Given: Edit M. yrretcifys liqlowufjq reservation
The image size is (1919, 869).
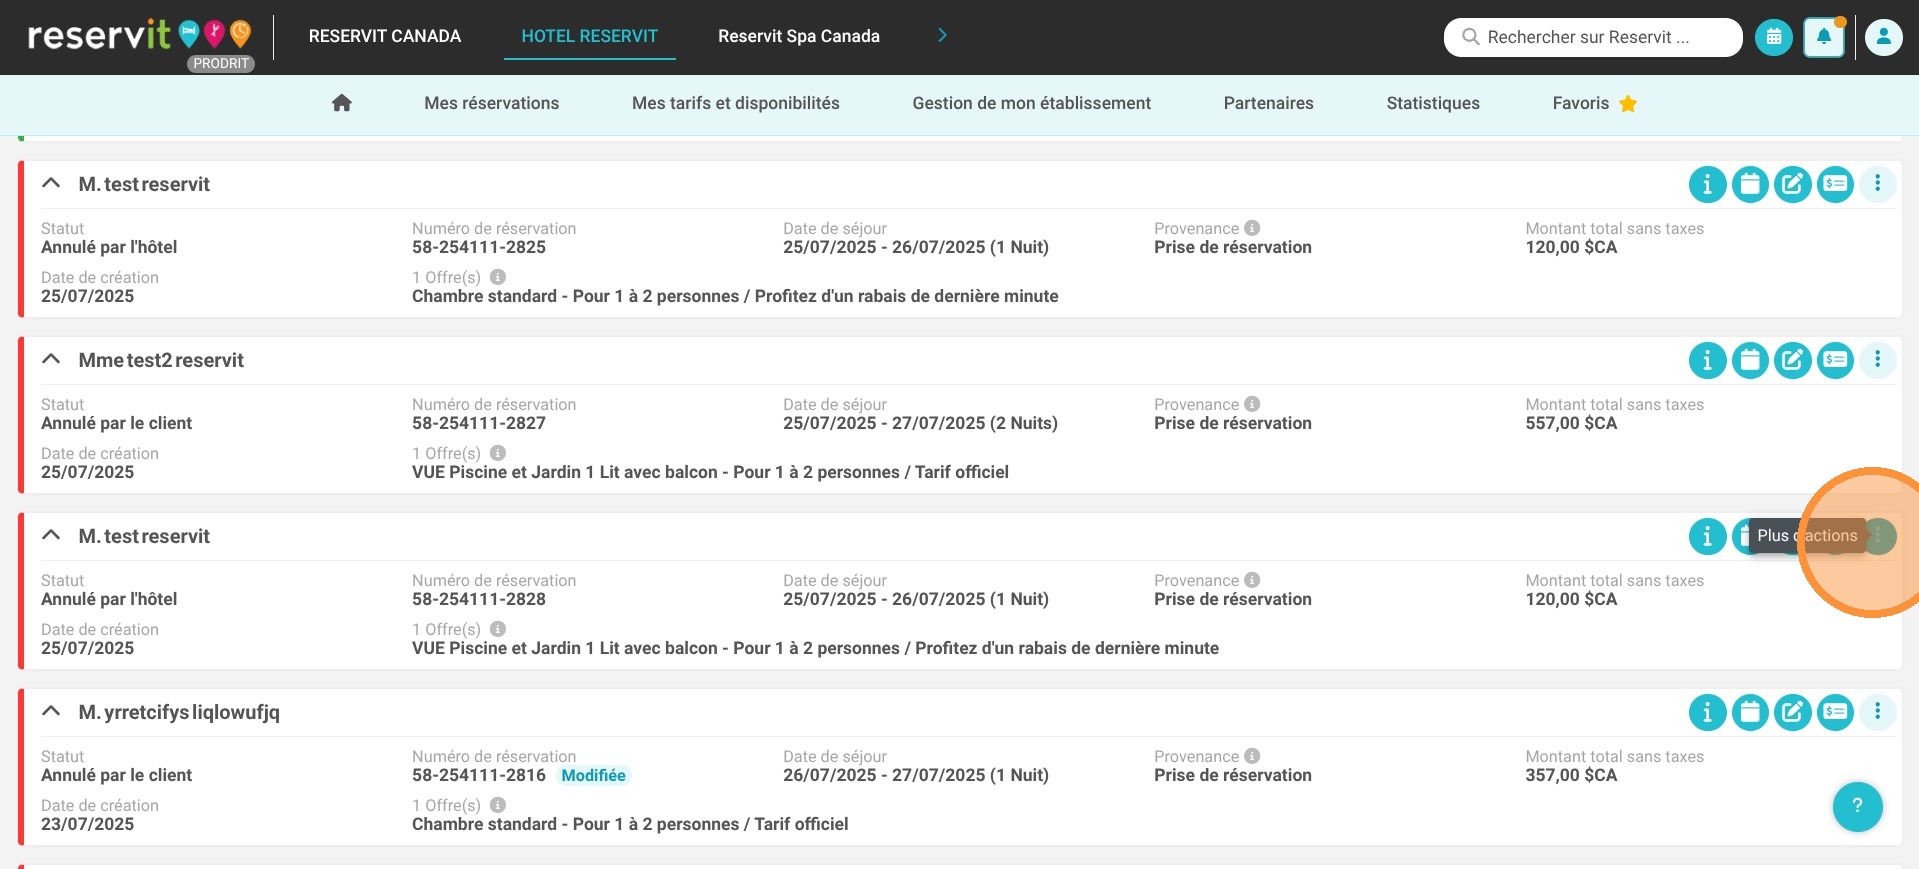Looking at the screenshot, I should (1793, 712).
